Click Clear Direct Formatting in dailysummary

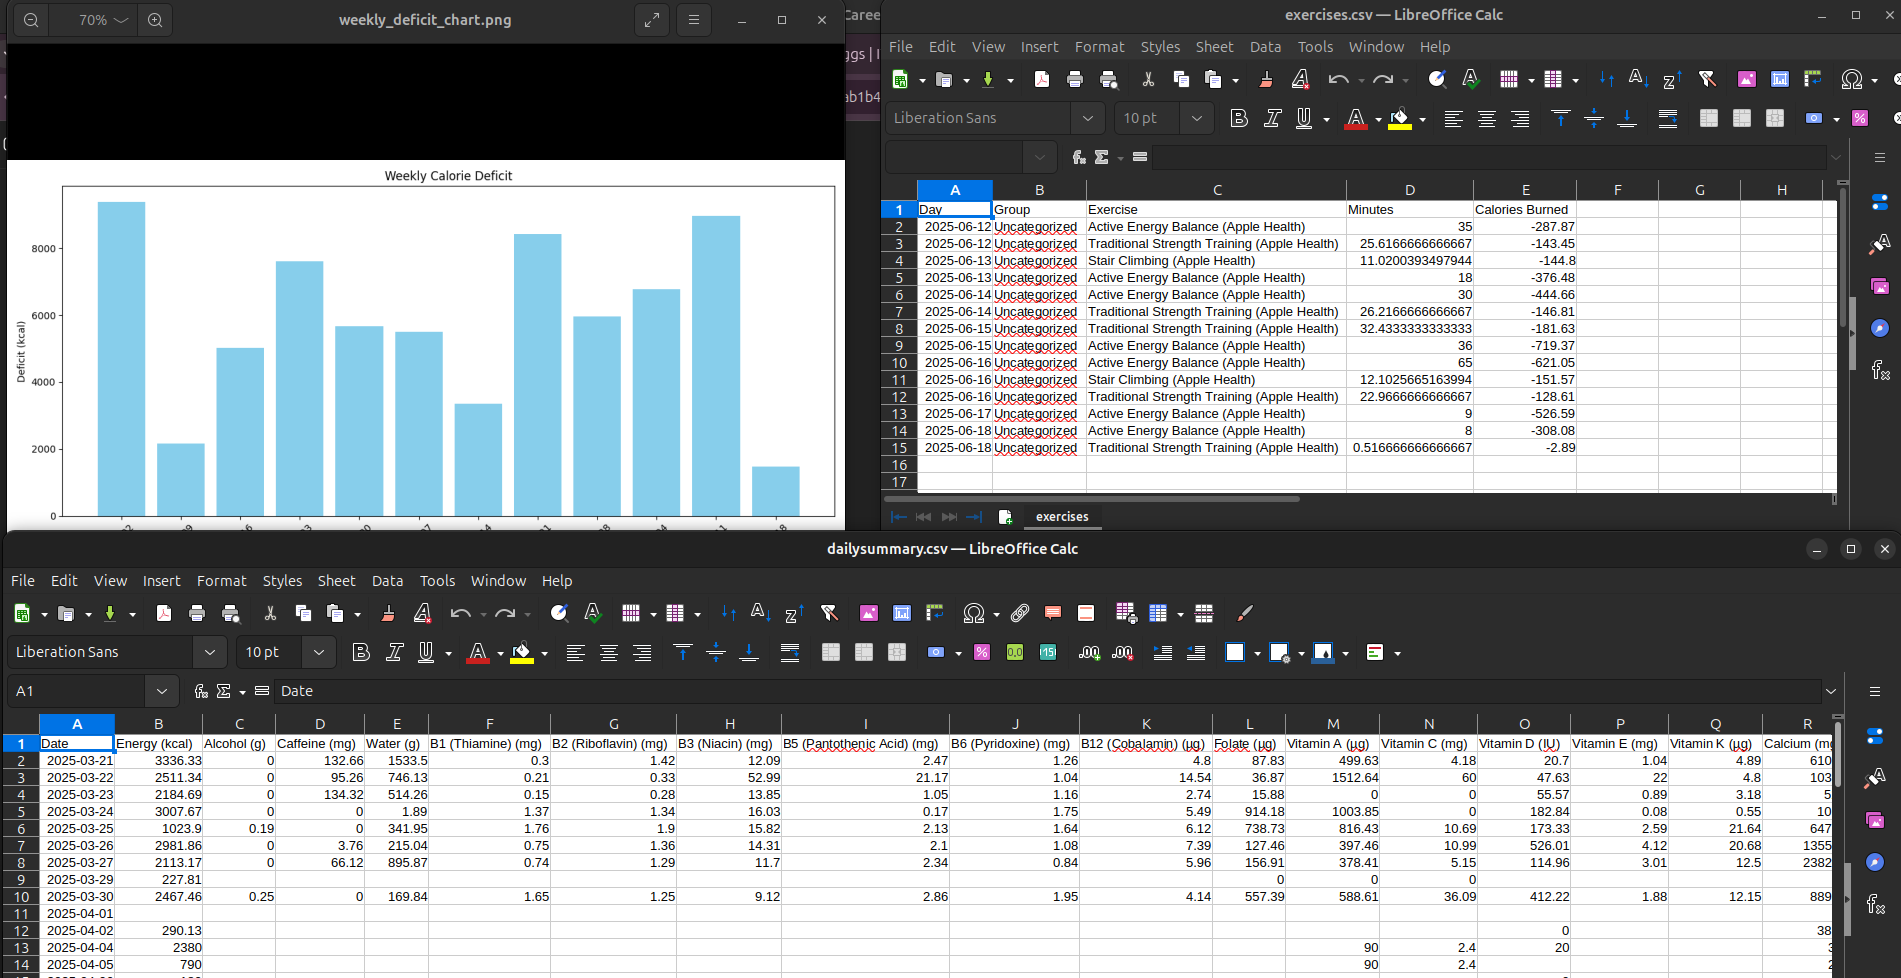pyautogui.click(x=422, y=613)
